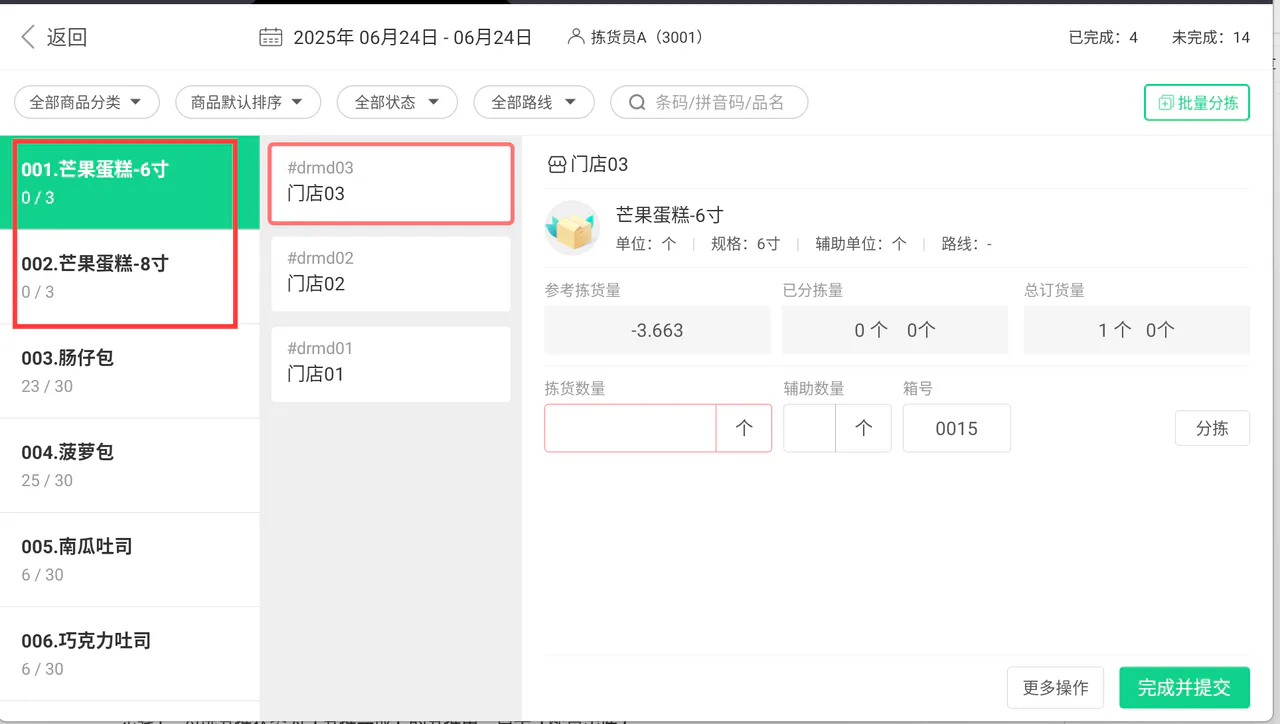Click the 个 unit next to 辅助数量
The height and width of the screenshot is (724, 1280).
[x=864, y=428]
